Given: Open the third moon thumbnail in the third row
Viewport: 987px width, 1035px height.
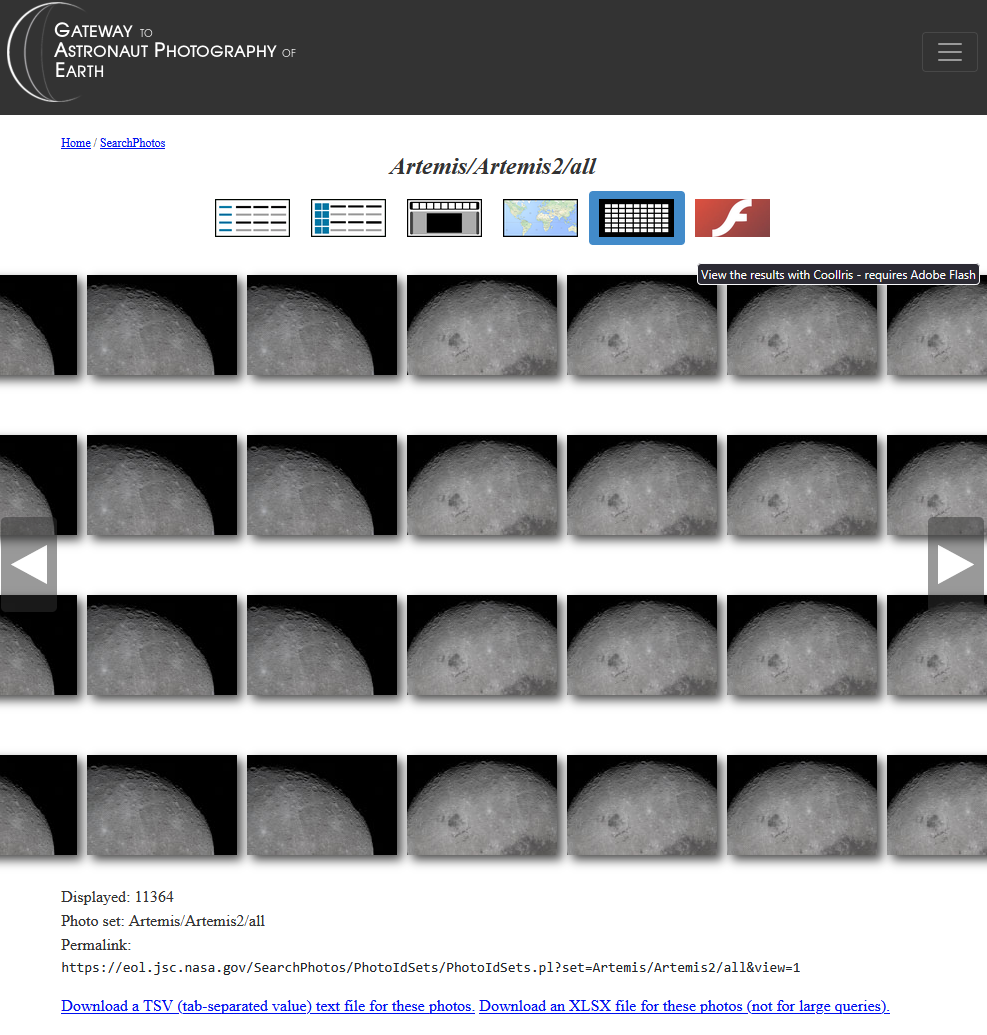Looking at the screenshot, I should (322, 645).
